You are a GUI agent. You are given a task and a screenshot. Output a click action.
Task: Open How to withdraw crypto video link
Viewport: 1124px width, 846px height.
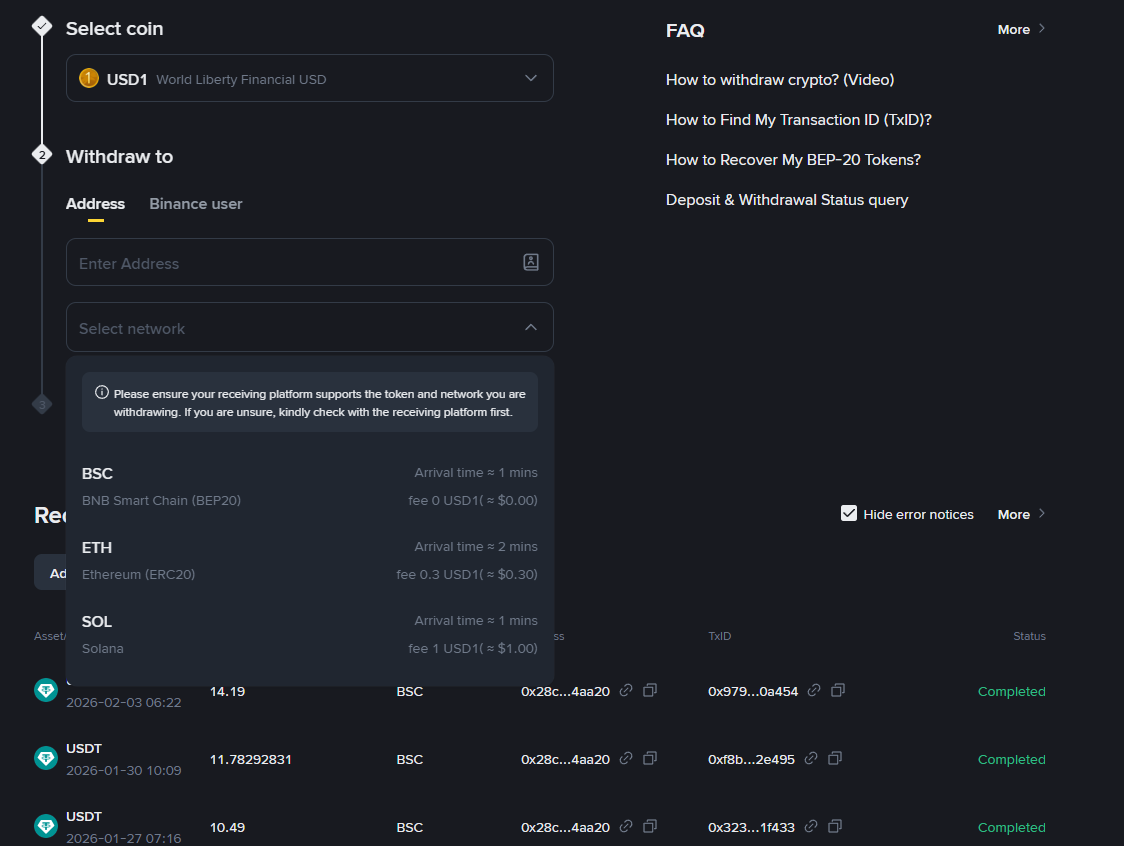pyautogui.click(x=780, y=80)
